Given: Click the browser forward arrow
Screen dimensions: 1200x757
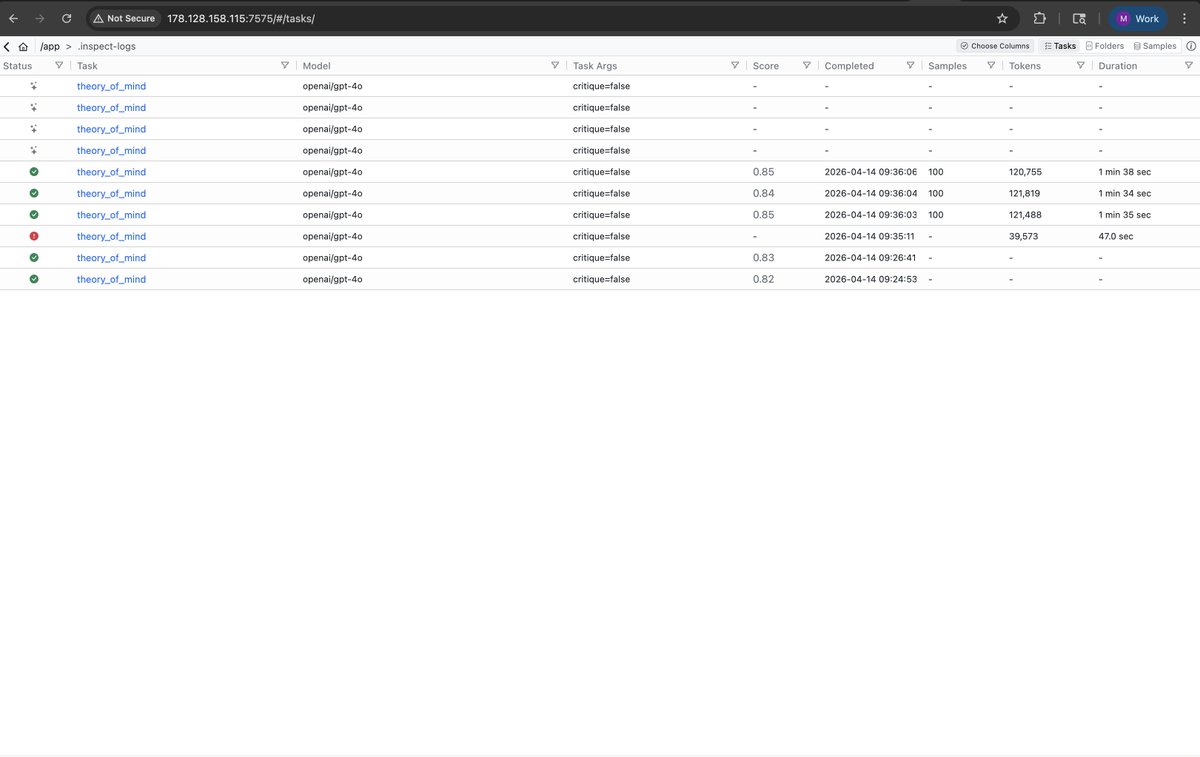Looking at the screenshot, I should [39, 18].
